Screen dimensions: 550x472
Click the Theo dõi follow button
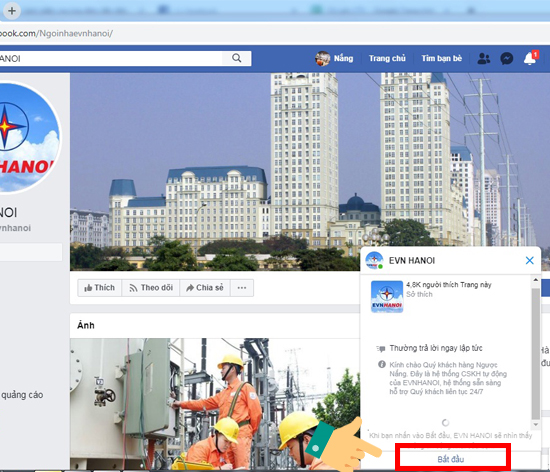point(151,288)
